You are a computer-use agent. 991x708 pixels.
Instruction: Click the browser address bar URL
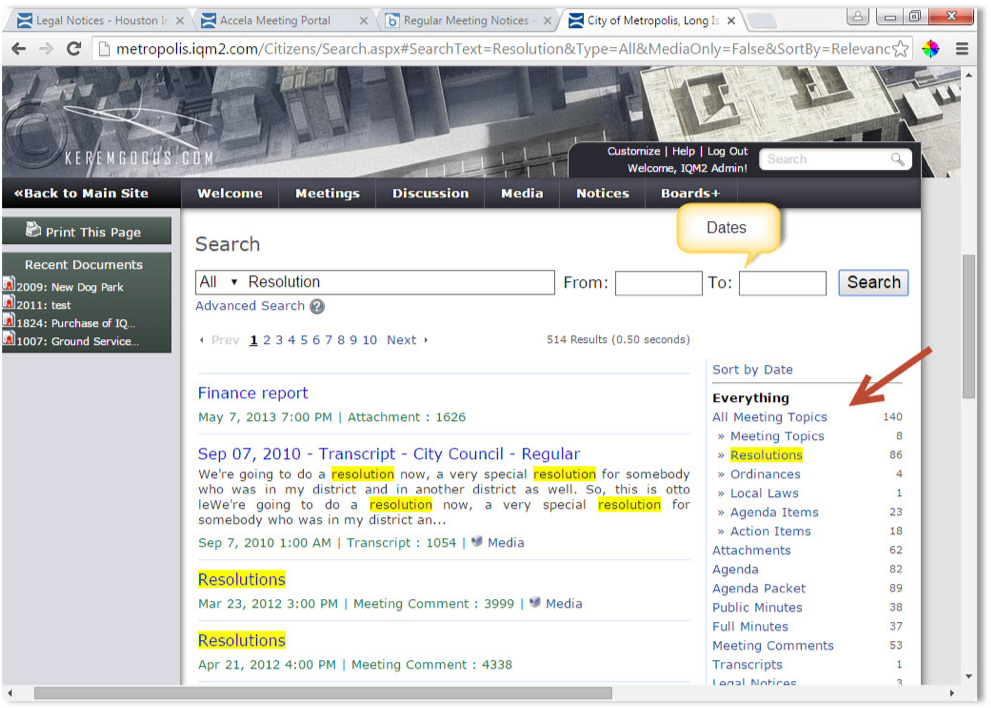502,49
